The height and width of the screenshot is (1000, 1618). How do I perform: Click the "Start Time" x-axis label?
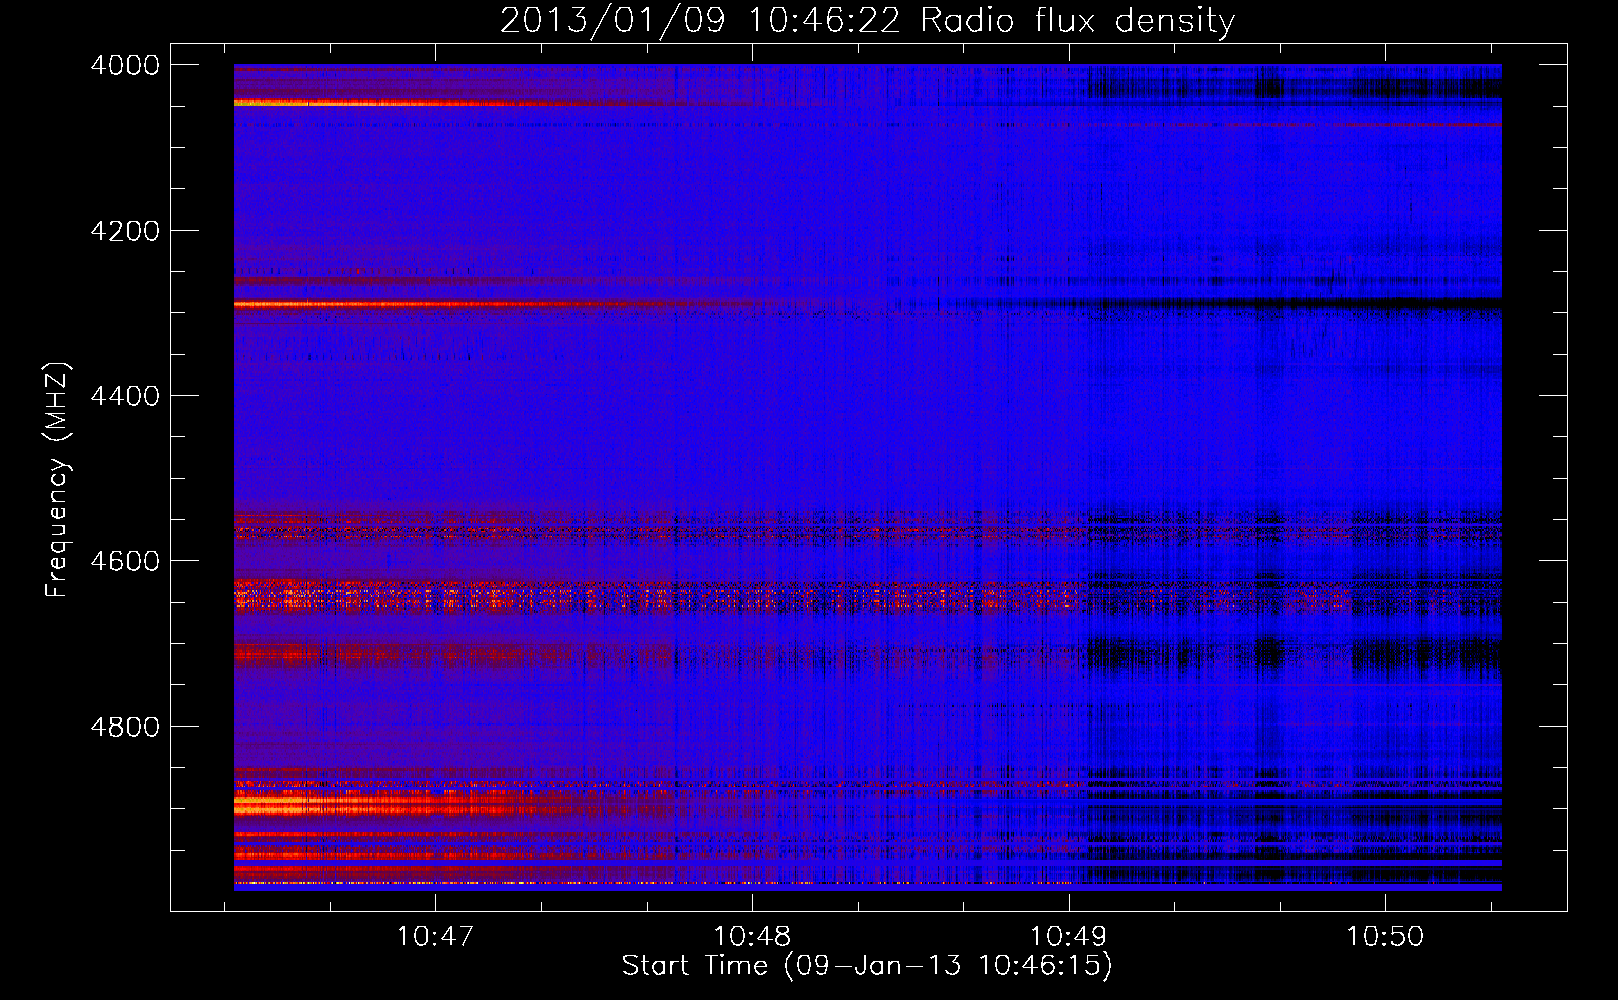coord(694,966)
